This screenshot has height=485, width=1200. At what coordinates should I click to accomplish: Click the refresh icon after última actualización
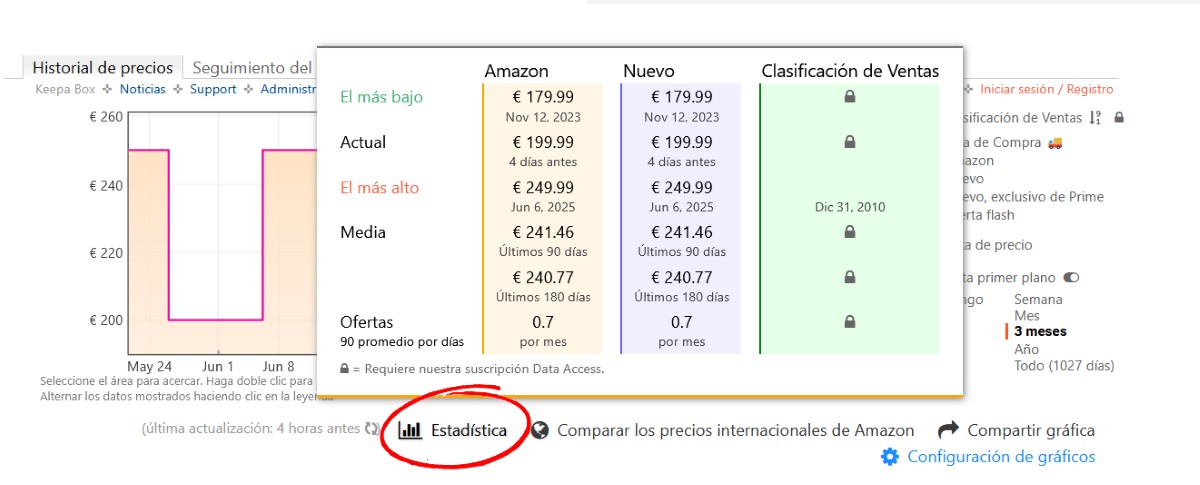372,429
